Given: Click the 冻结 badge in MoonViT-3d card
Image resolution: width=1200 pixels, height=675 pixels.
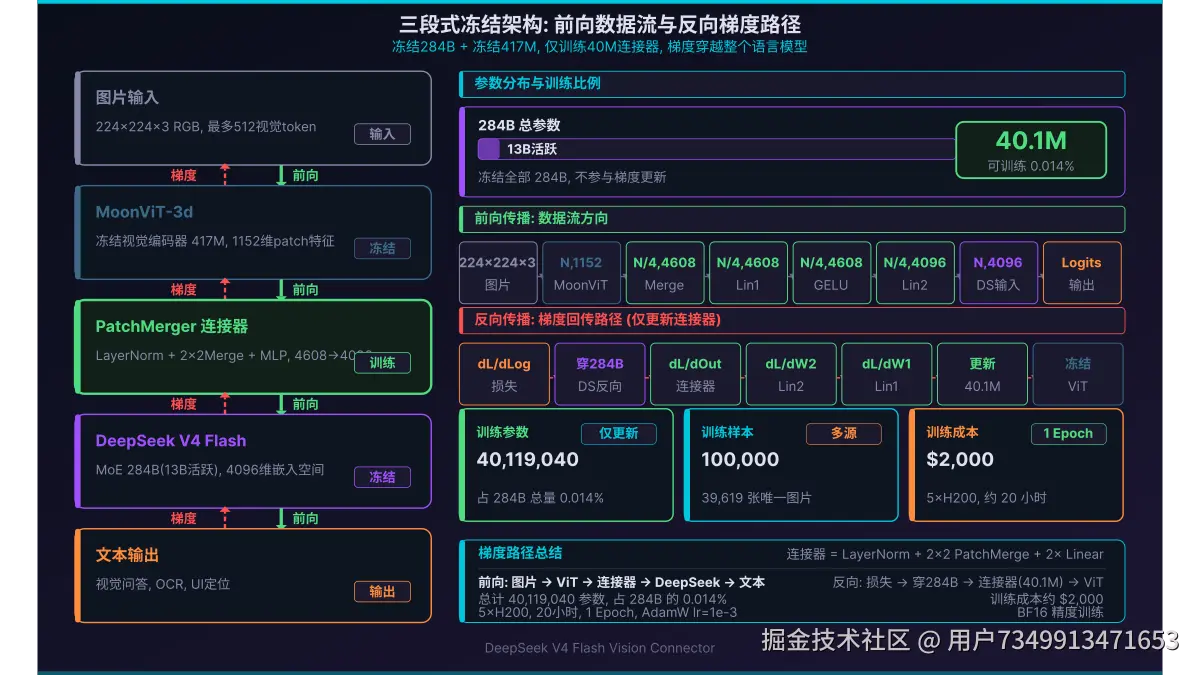Looking at the screenshot, I should [x=382, y=248].
